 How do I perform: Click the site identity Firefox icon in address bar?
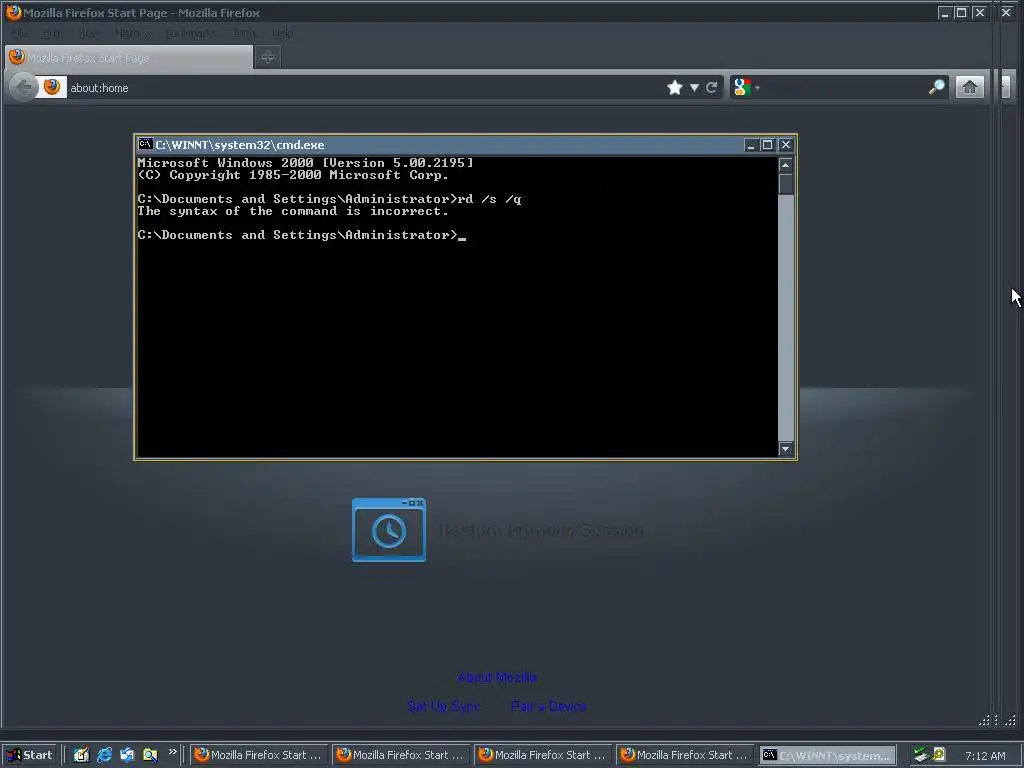[x=52, y=87]
